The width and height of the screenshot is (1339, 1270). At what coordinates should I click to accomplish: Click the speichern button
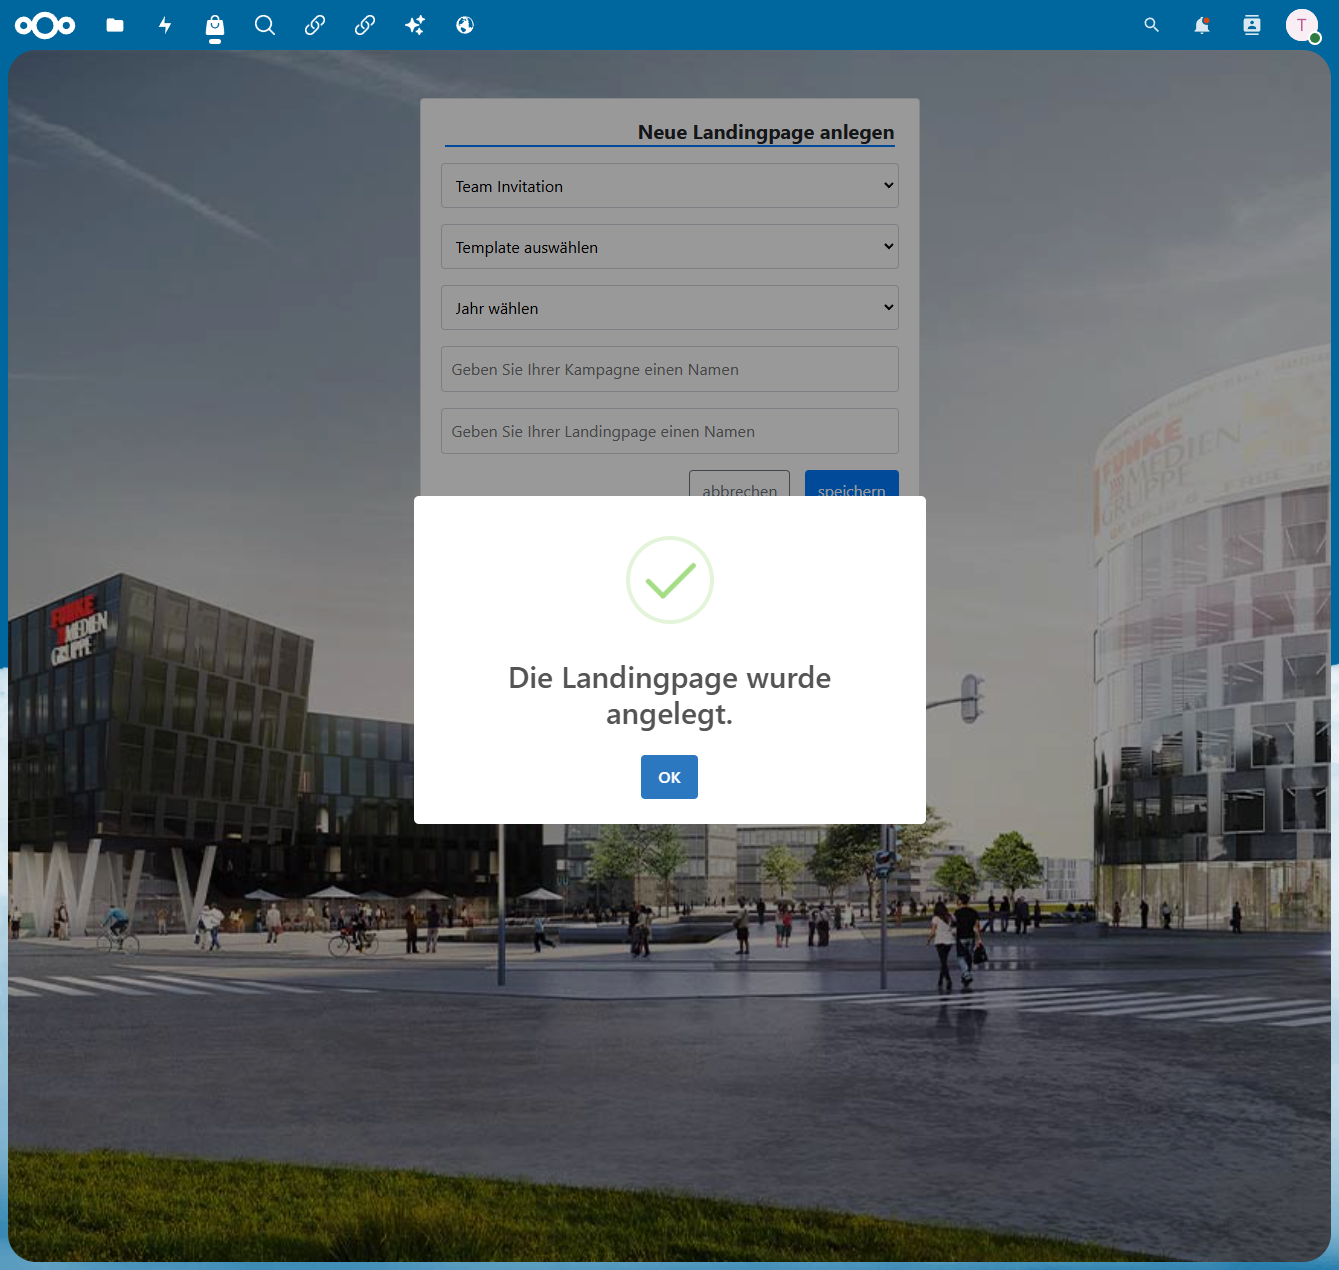(852, 484)
